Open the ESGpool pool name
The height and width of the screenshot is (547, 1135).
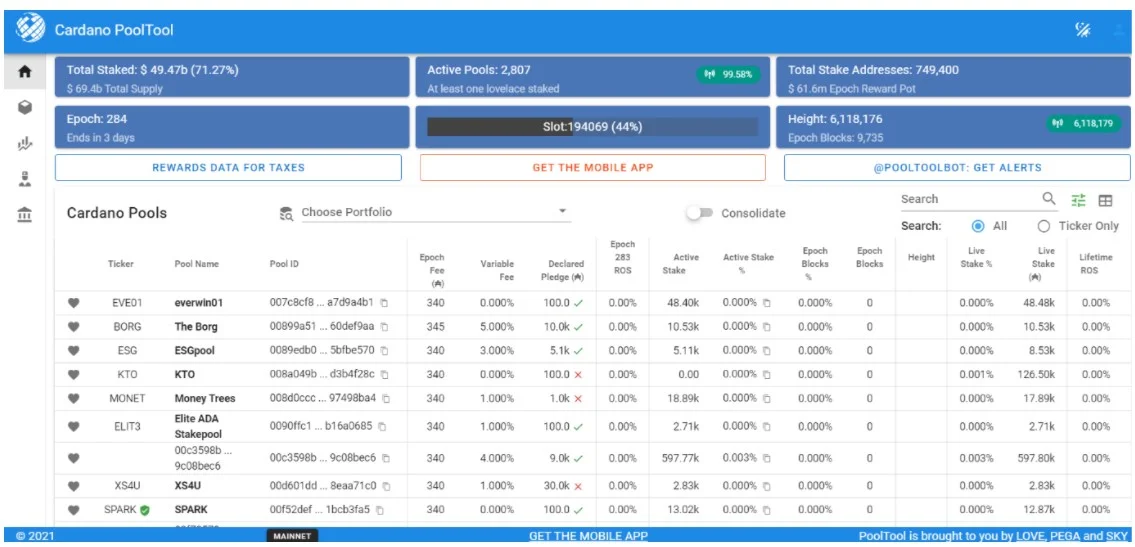195,351
